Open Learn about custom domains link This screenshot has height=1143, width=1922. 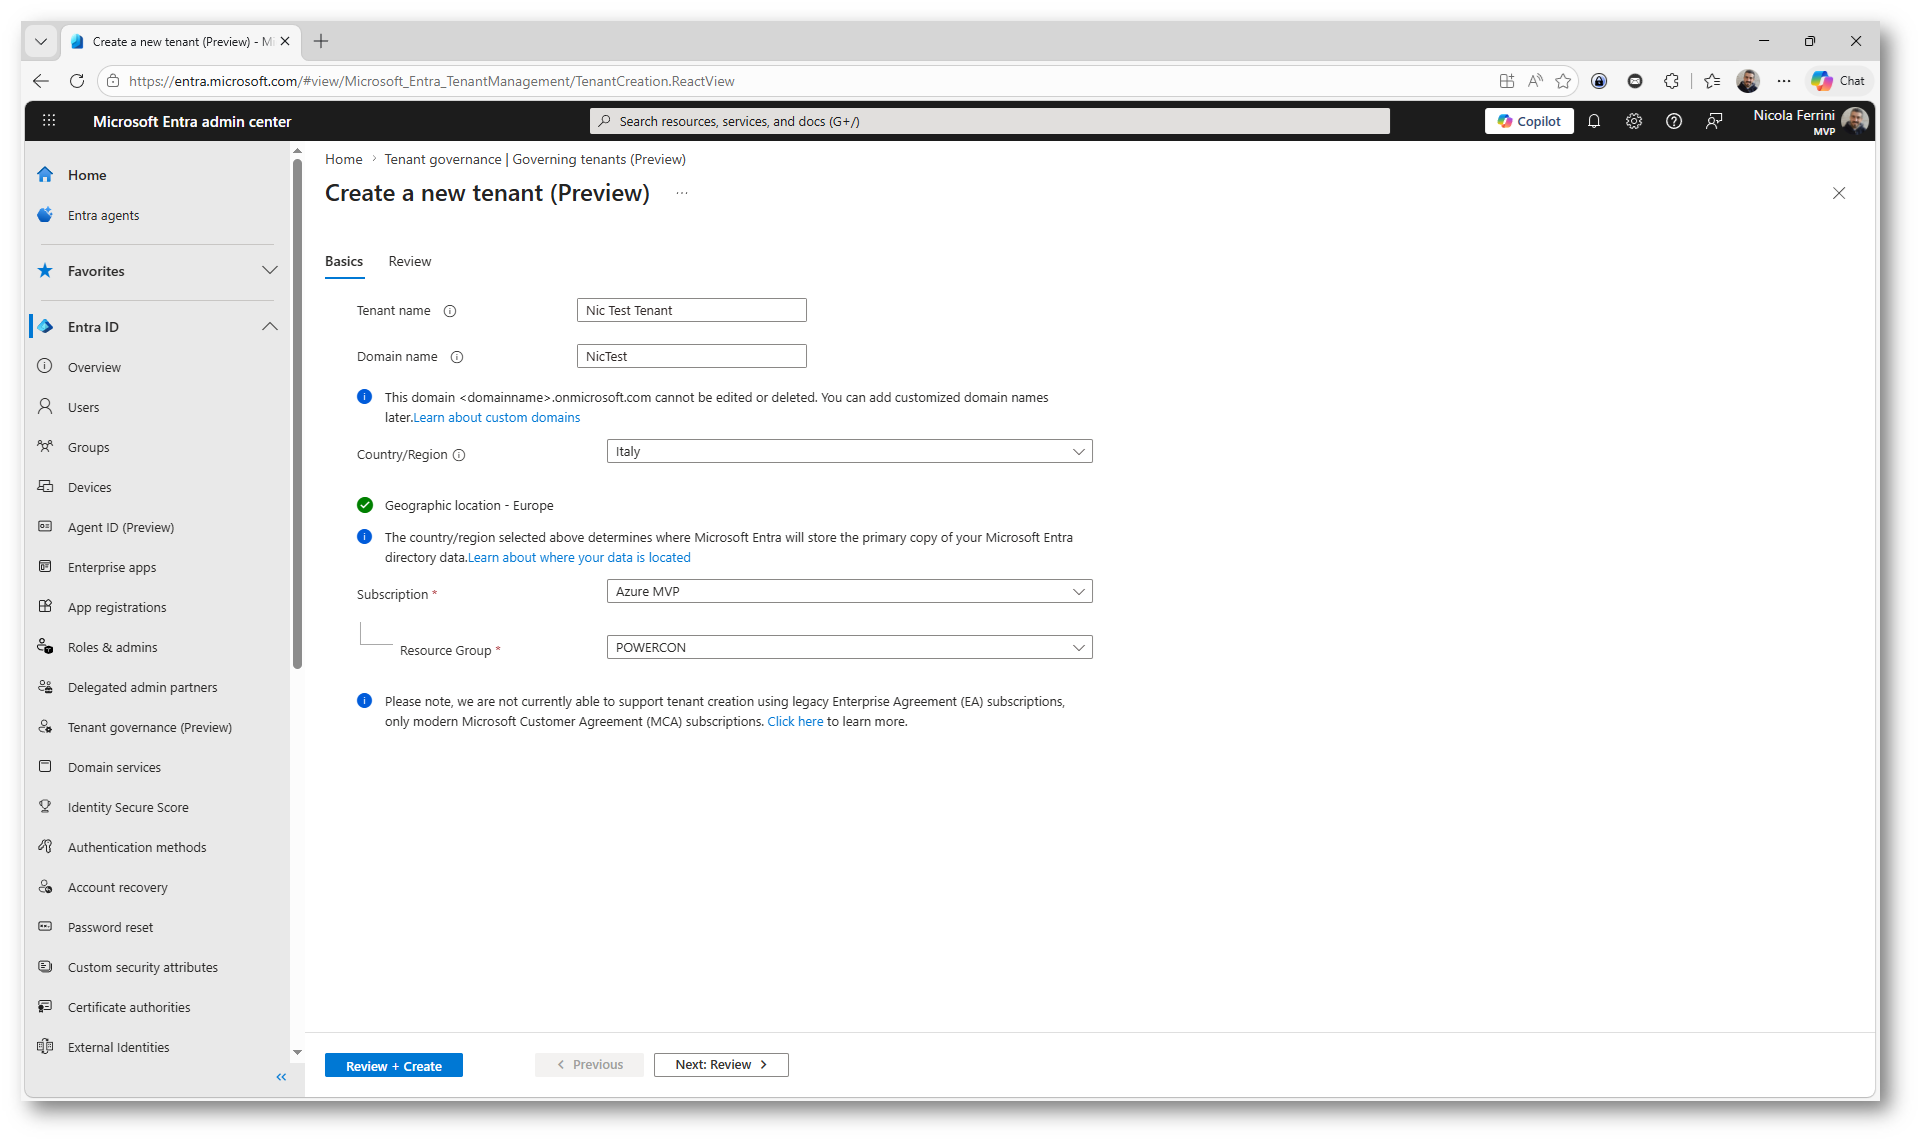click(497, 418)
